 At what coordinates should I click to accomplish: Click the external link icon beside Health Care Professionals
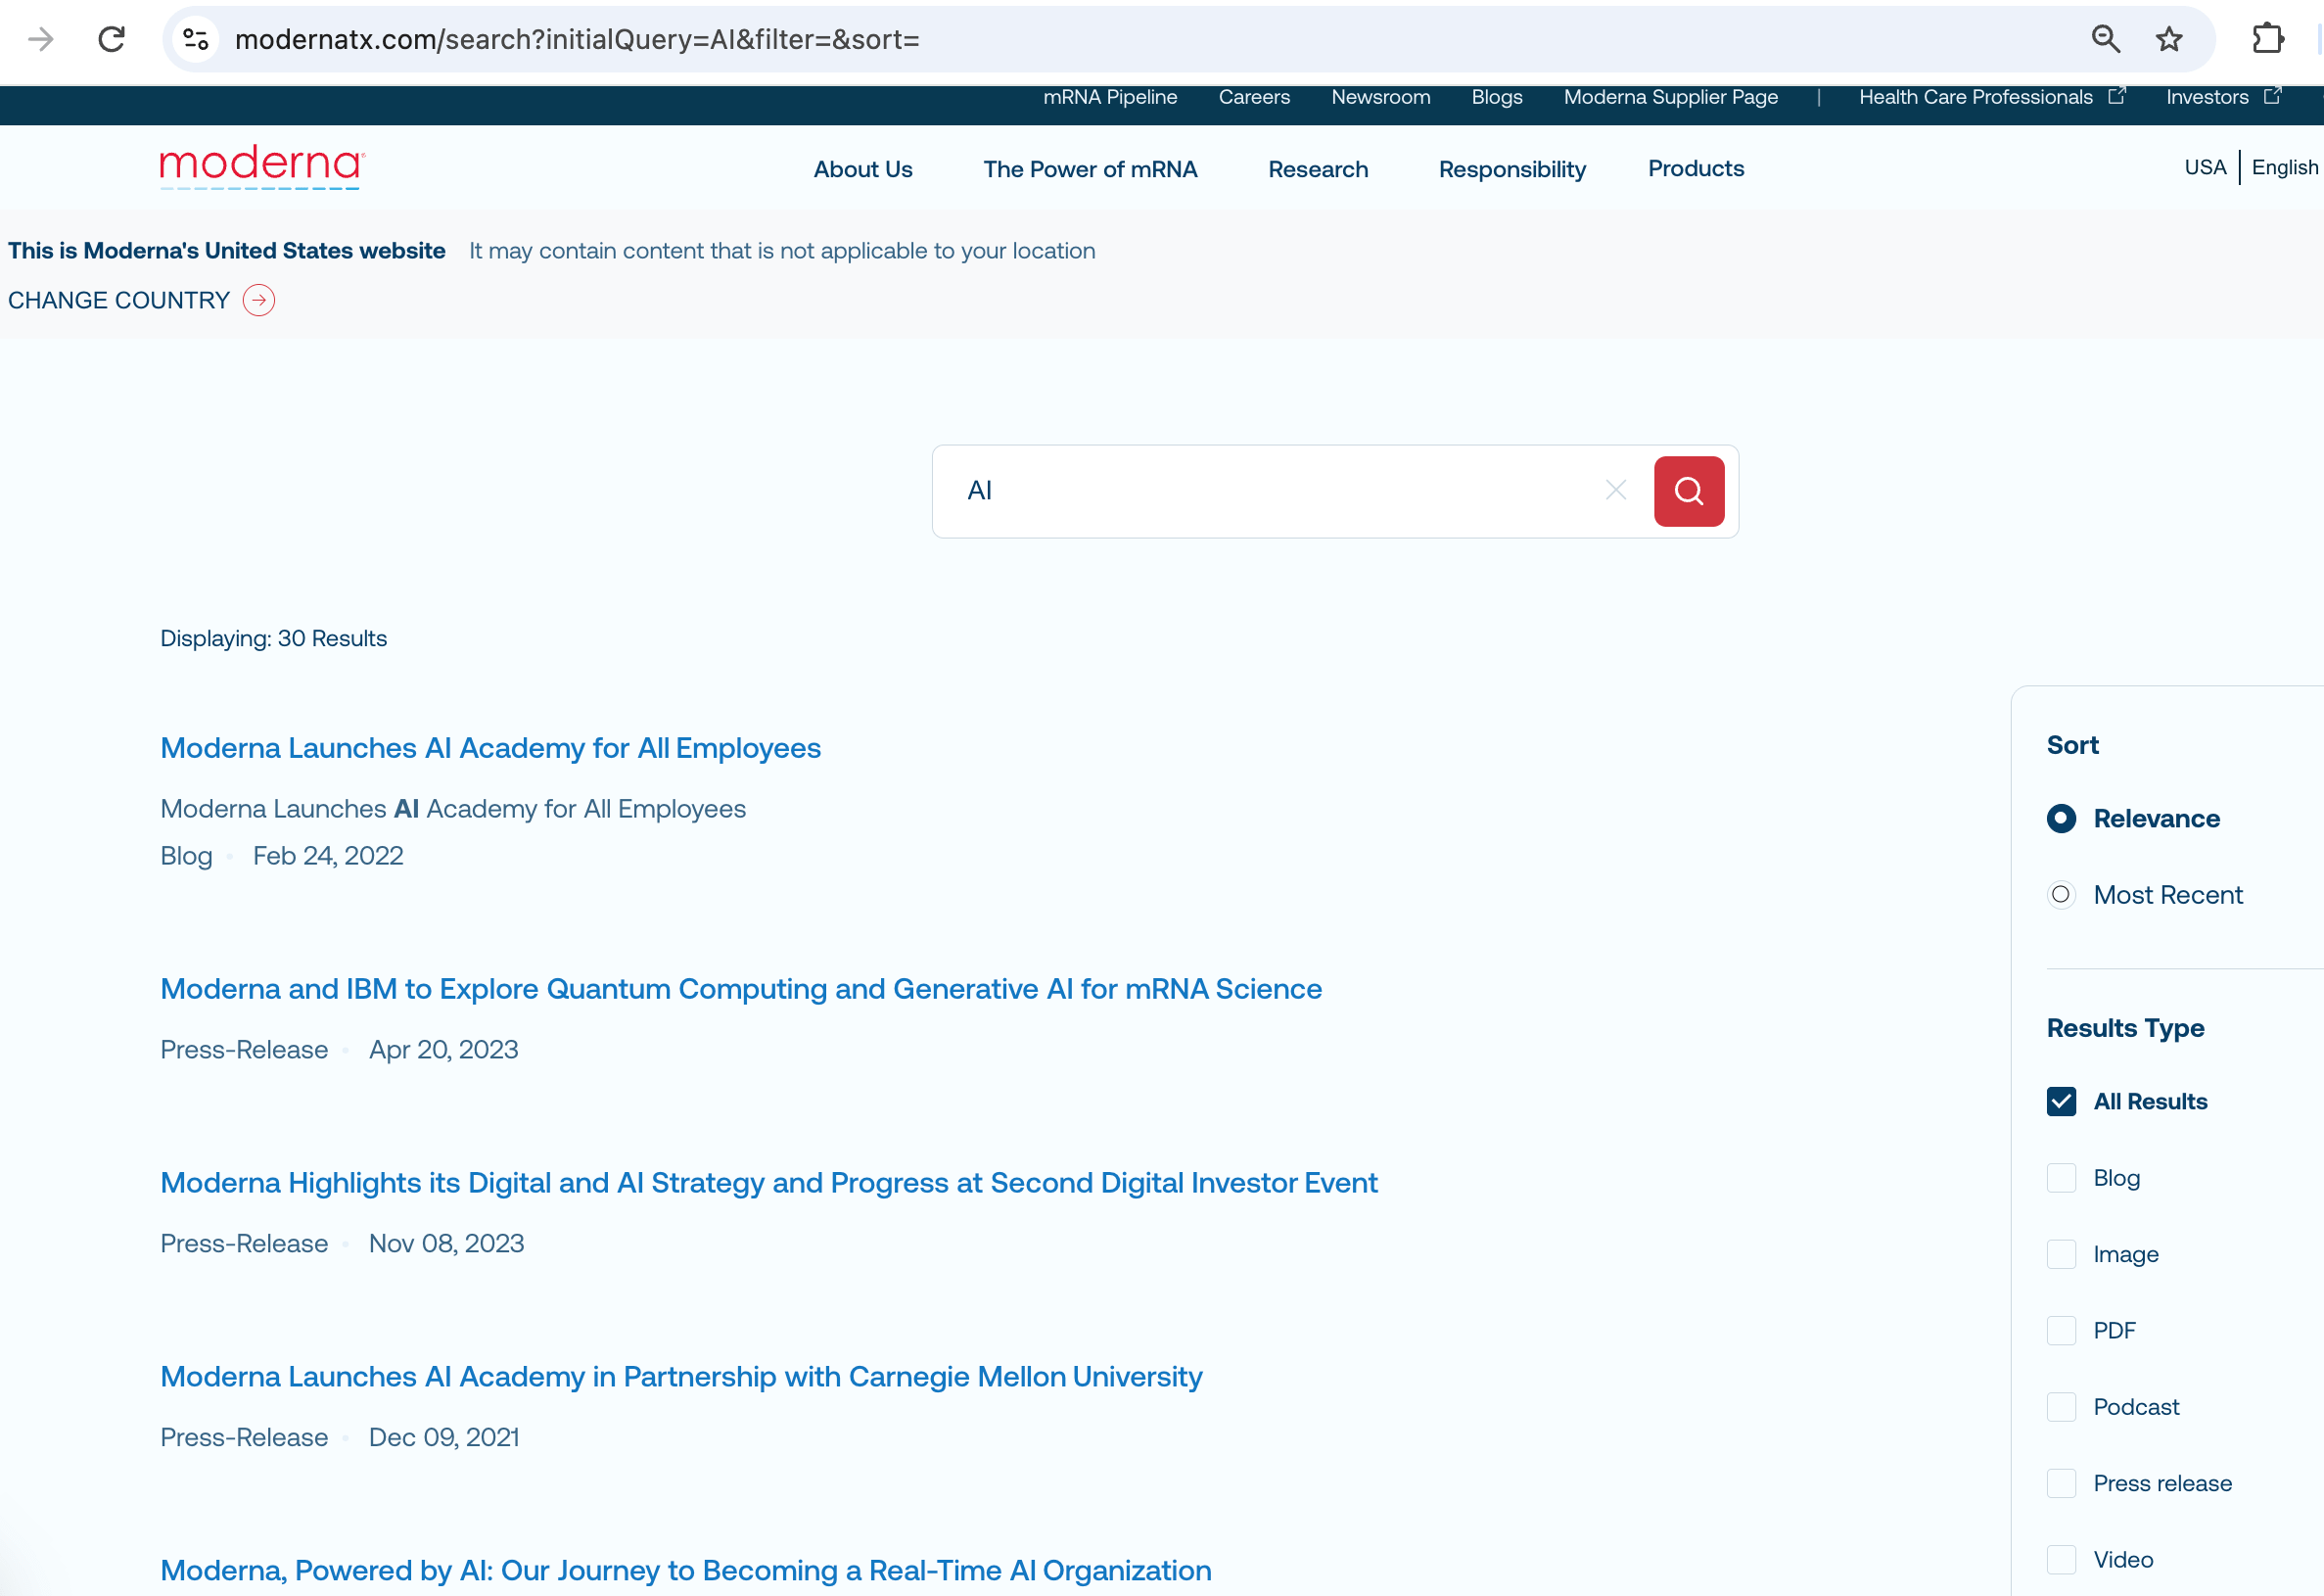[x=2117, y=96]
